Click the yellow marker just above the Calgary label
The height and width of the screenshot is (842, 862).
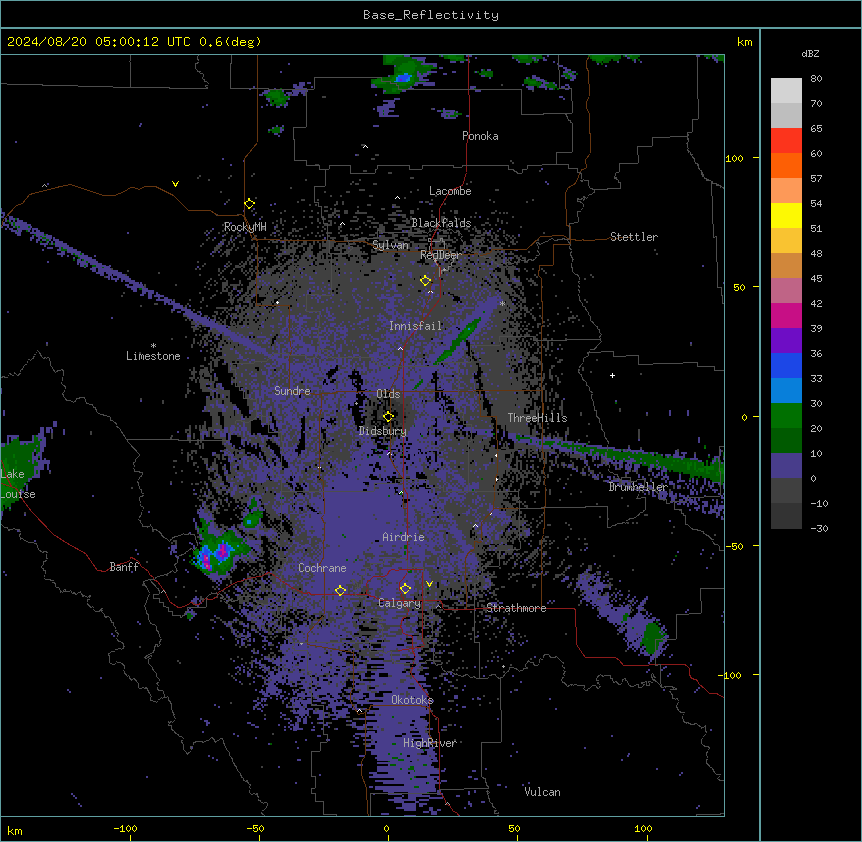point(406,589)
